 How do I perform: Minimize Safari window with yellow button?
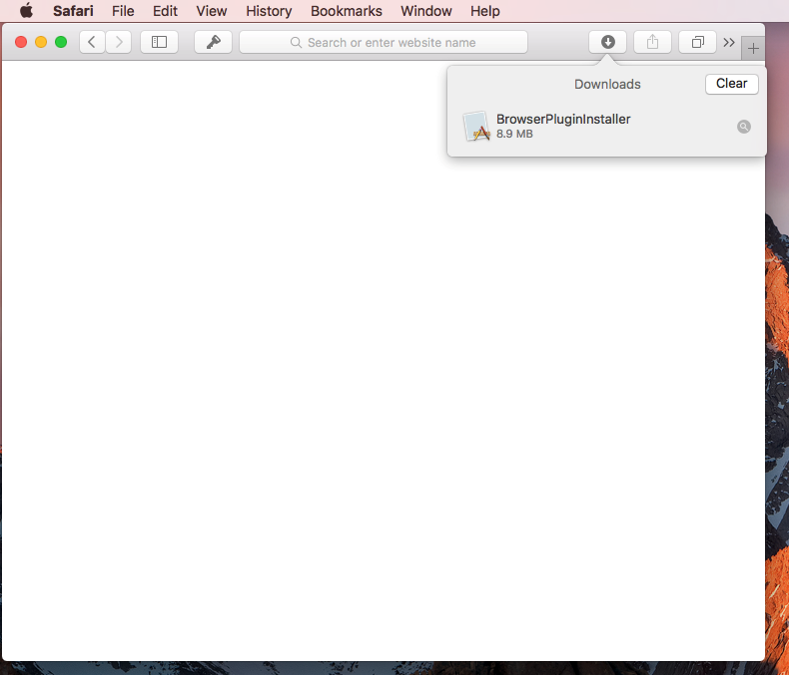tap(41, 42)
